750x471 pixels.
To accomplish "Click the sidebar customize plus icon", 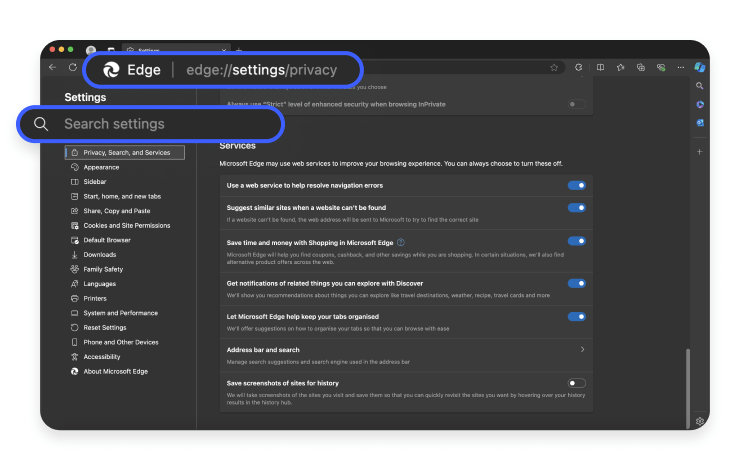I will (700, 152).
